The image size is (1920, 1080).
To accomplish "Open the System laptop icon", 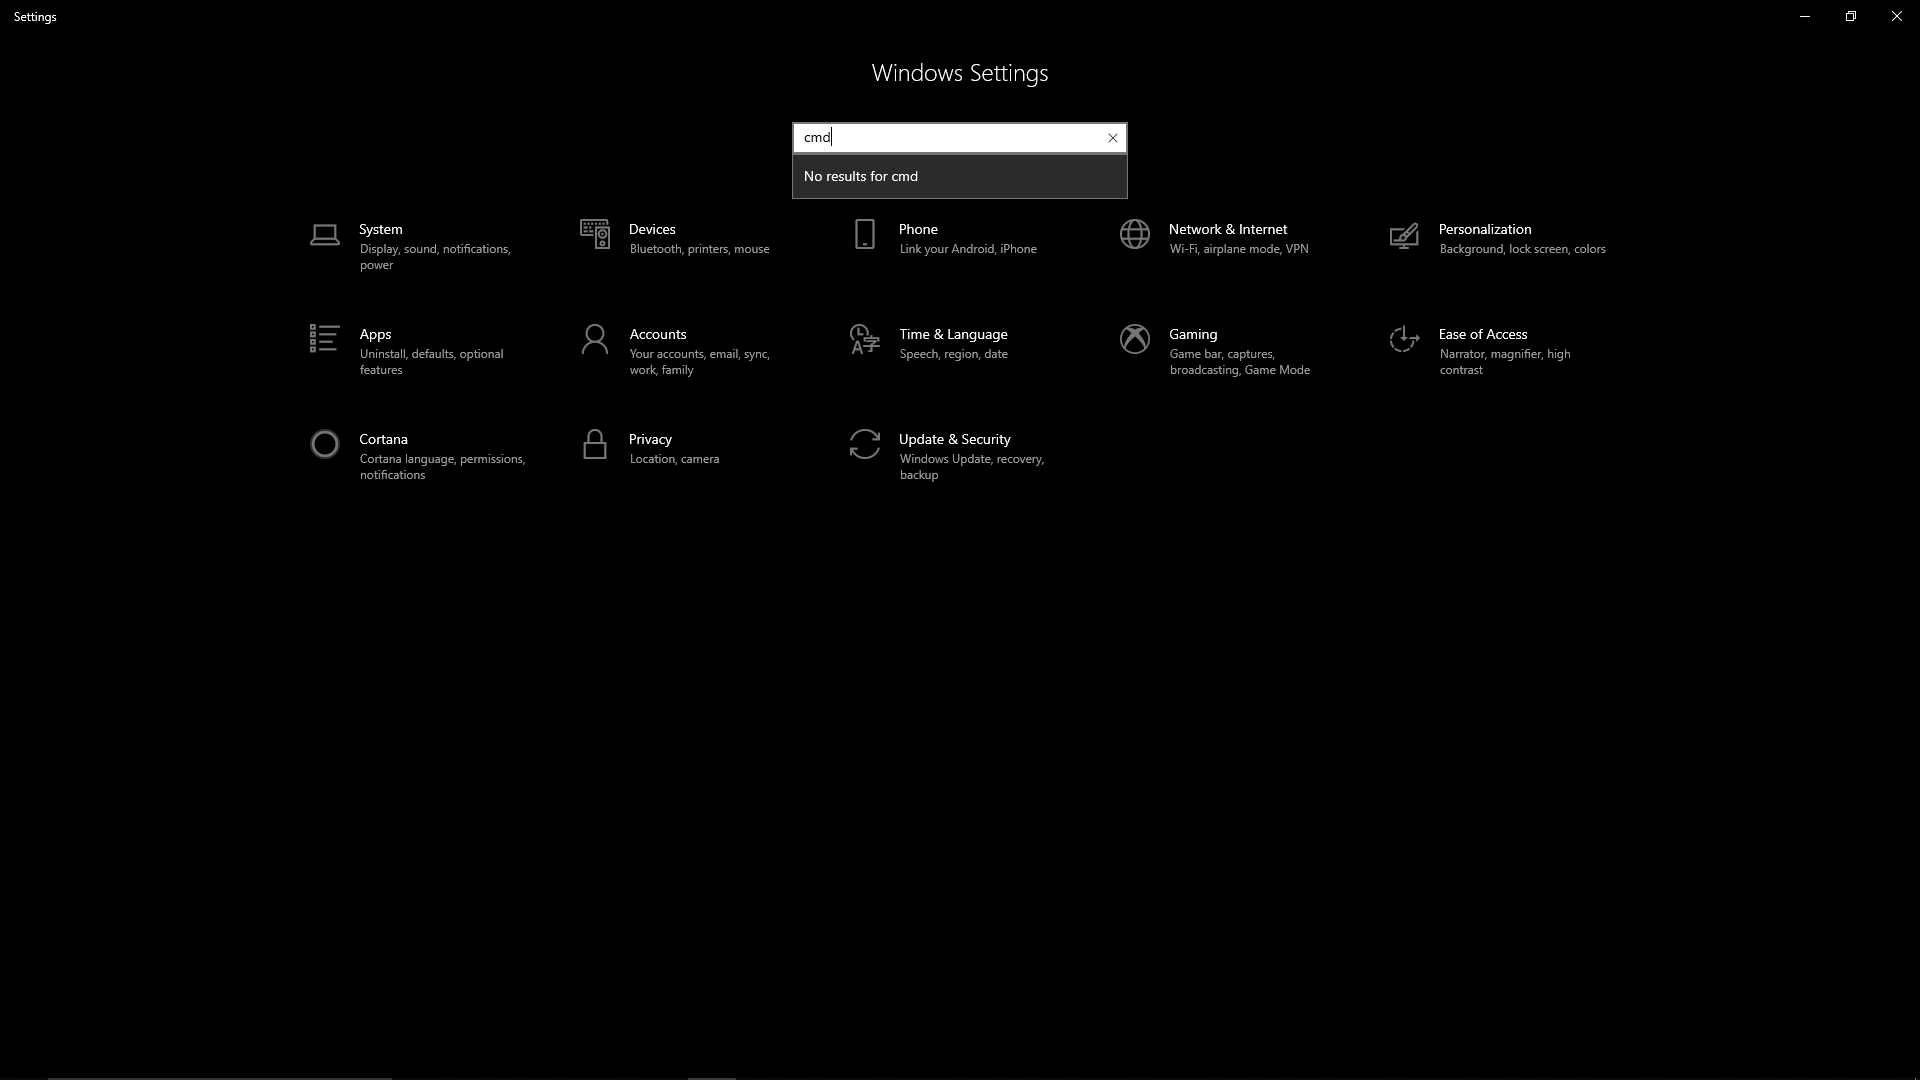I will pos(324,235).
